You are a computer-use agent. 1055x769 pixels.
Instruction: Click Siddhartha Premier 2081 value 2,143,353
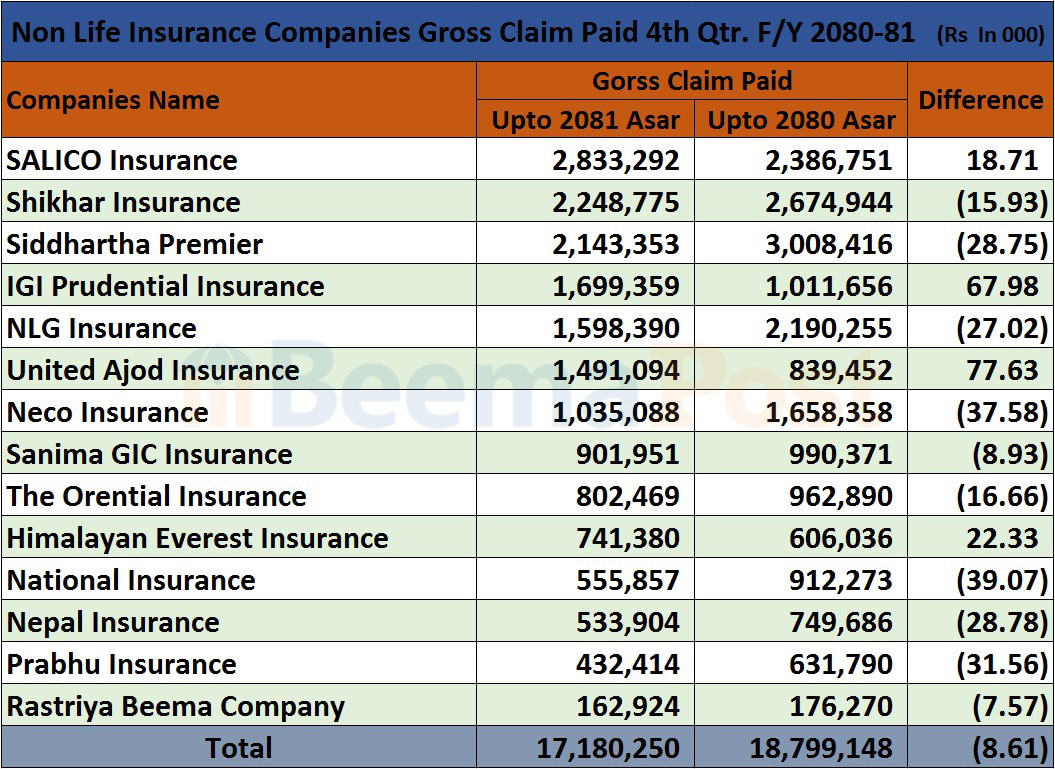pyautogui.click(x=615, y=244)
